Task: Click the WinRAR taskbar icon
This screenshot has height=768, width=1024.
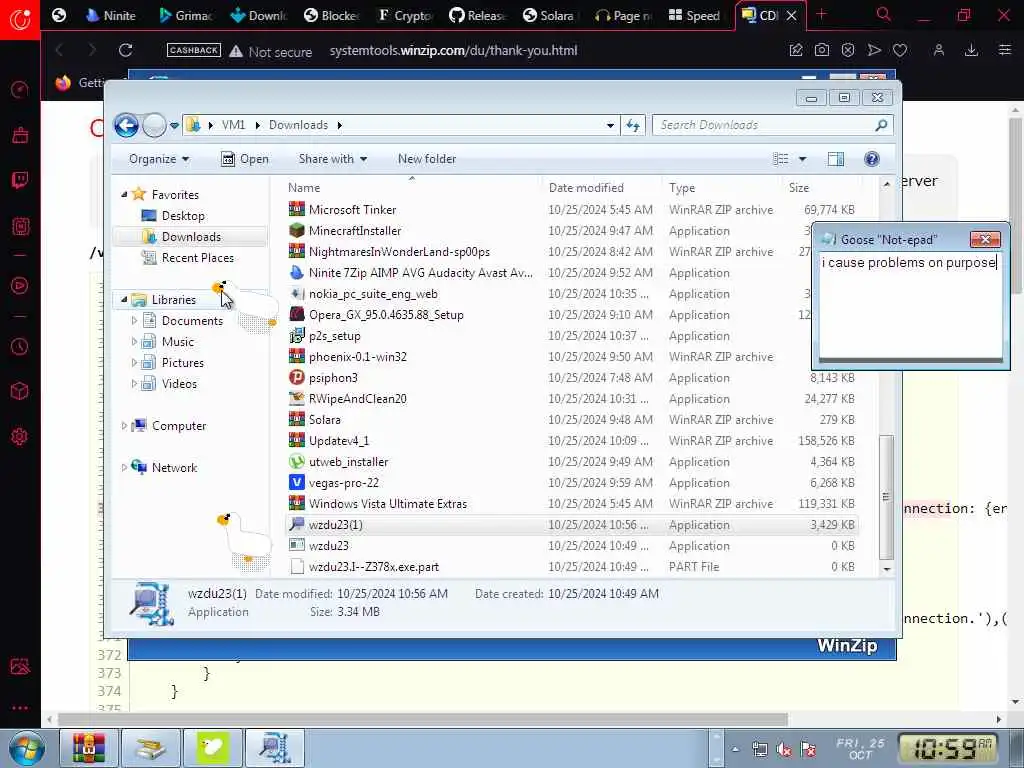Action: tap(88, 748)
